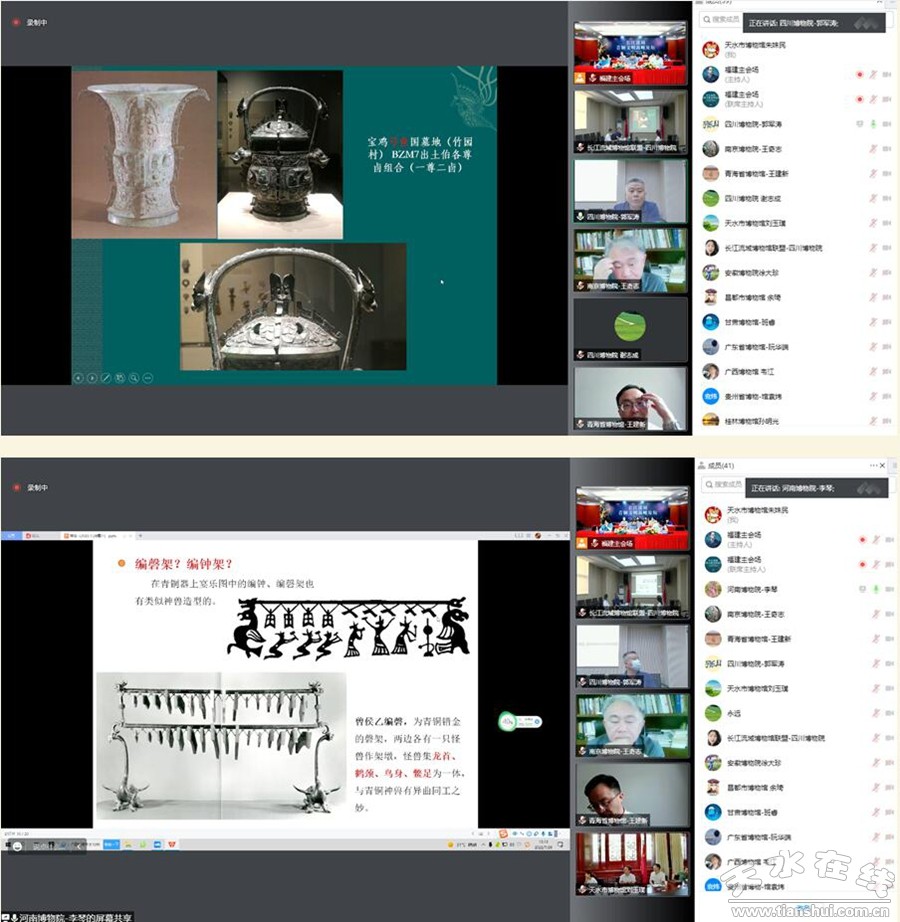Open more options in slideshow control bar
The image size is (900, 922).
[x=147, y=378]
